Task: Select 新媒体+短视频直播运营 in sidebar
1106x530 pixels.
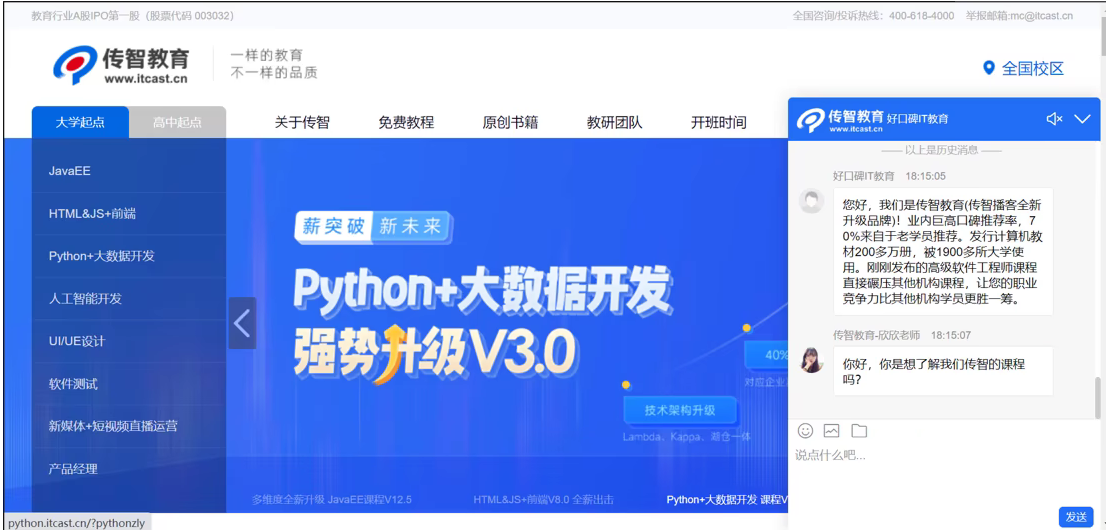Action: [129, 426]
